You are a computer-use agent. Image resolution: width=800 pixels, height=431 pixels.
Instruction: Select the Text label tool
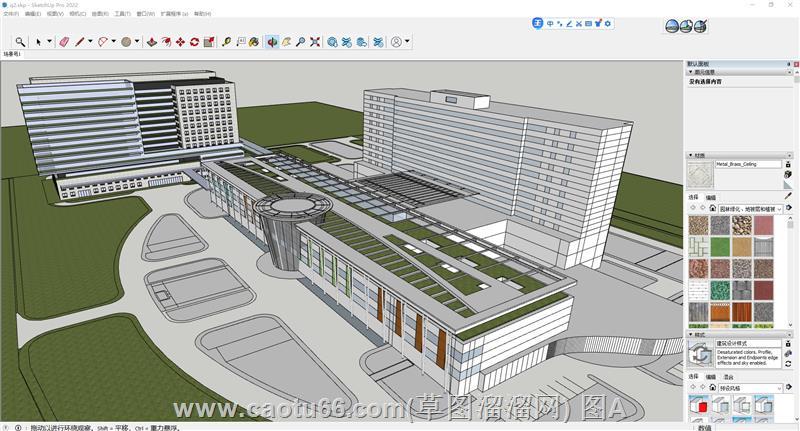(241, 42)
